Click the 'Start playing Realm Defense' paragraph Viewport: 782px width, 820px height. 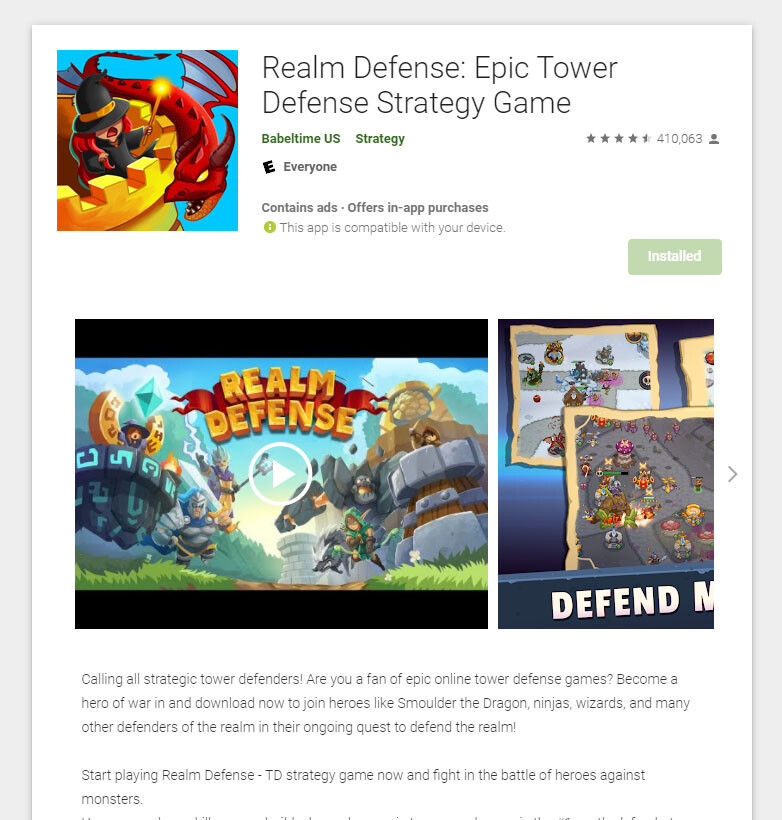tap(363, 787)
